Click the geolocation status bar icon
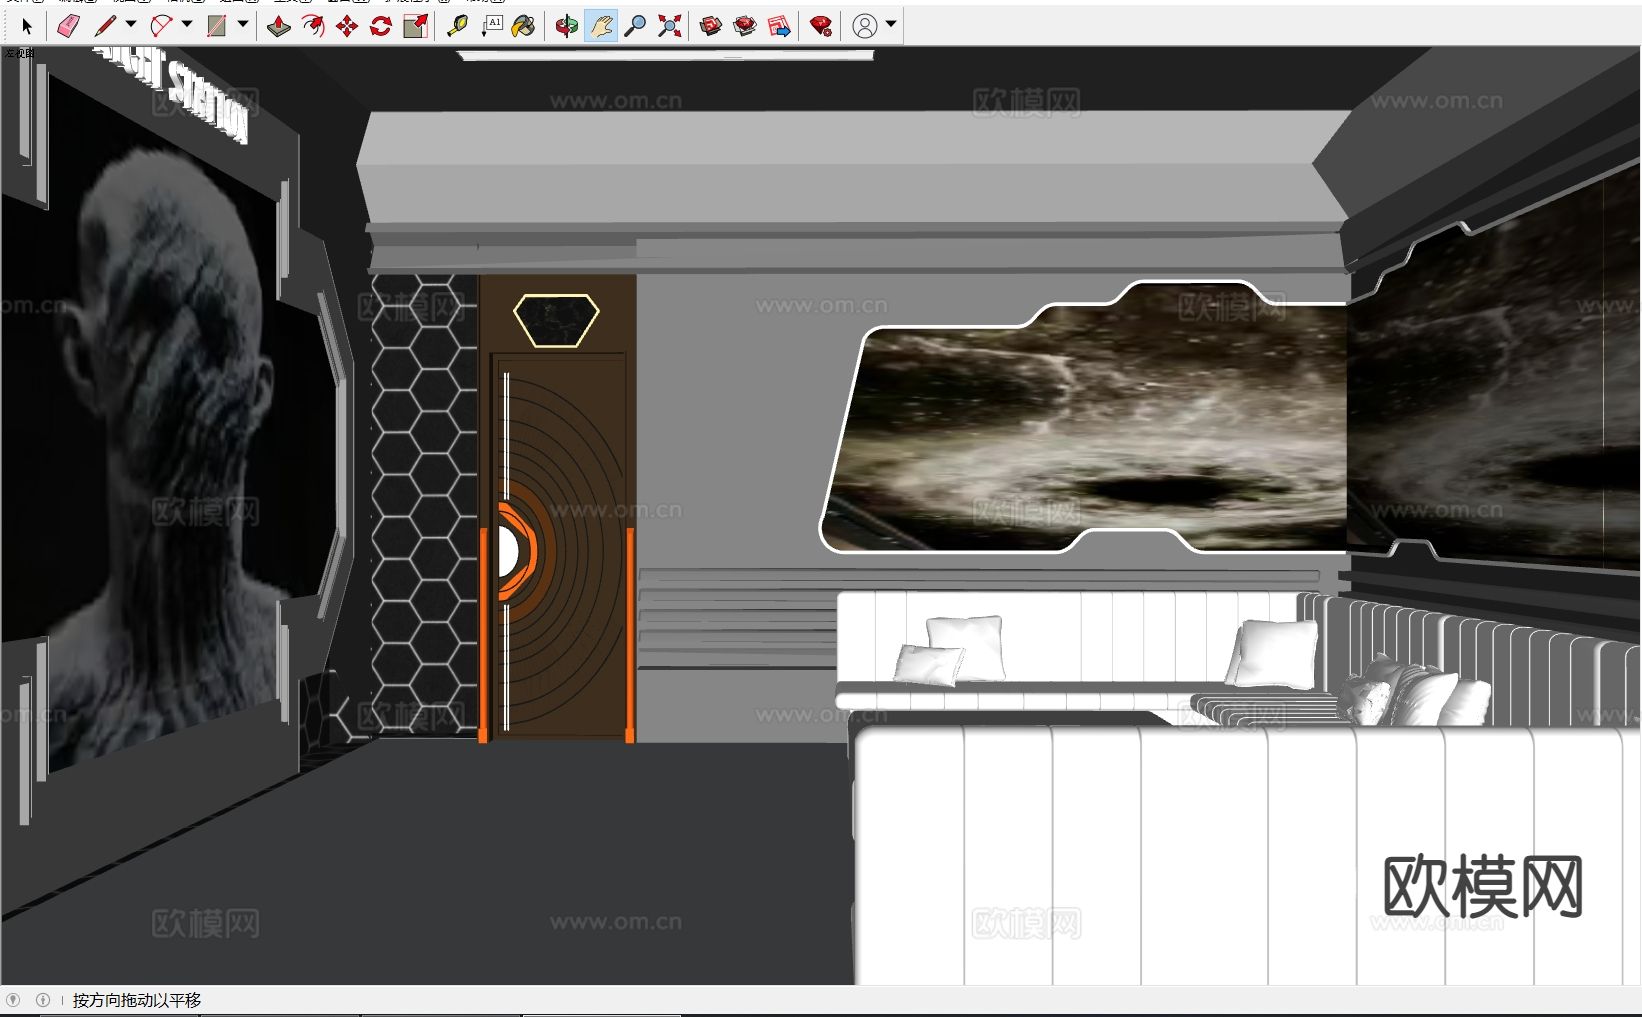 [x=13, y=999]
